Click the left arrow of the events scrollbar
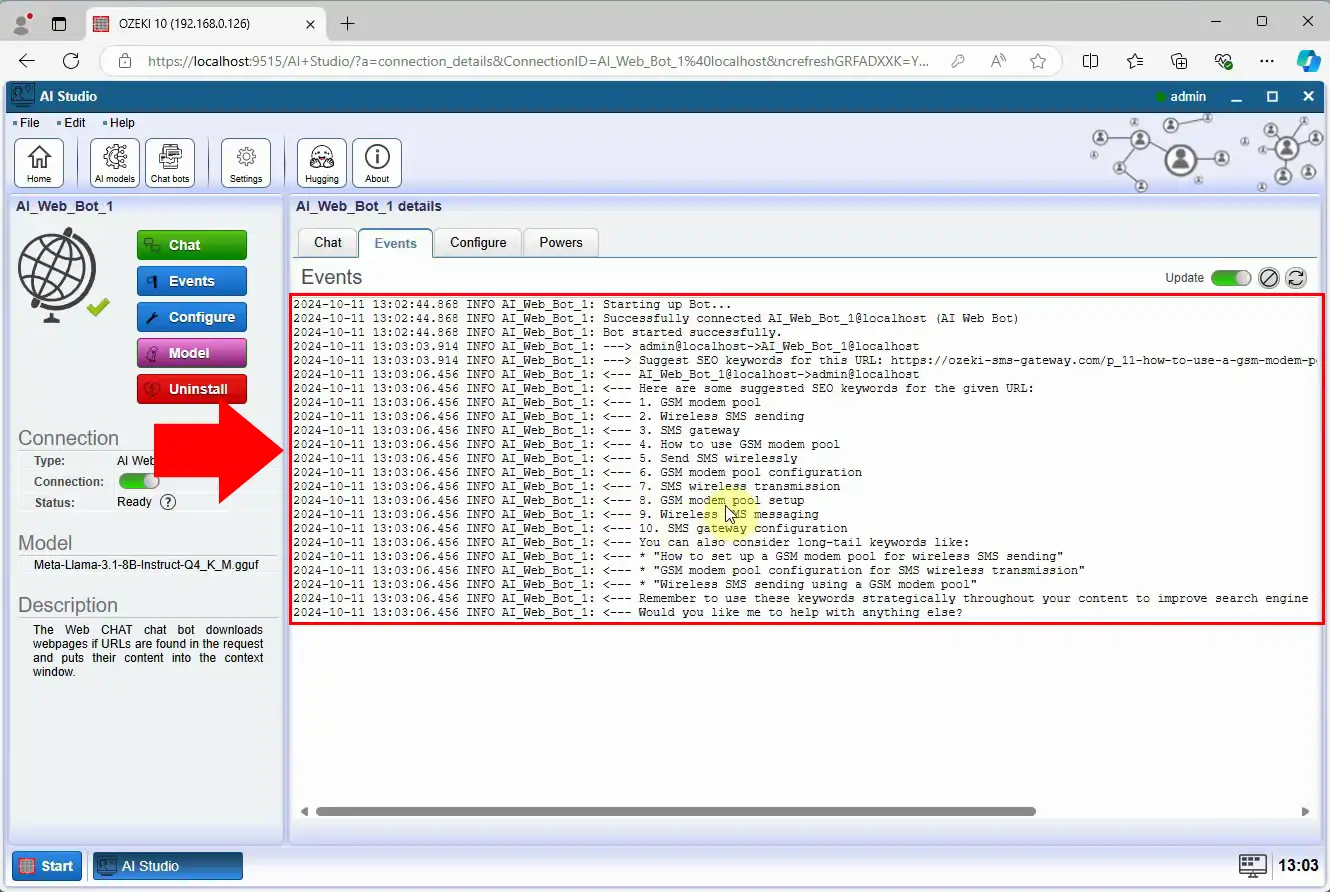This screenshot has height=892, width=1330. pyautogui.click(x=305, y=812)
